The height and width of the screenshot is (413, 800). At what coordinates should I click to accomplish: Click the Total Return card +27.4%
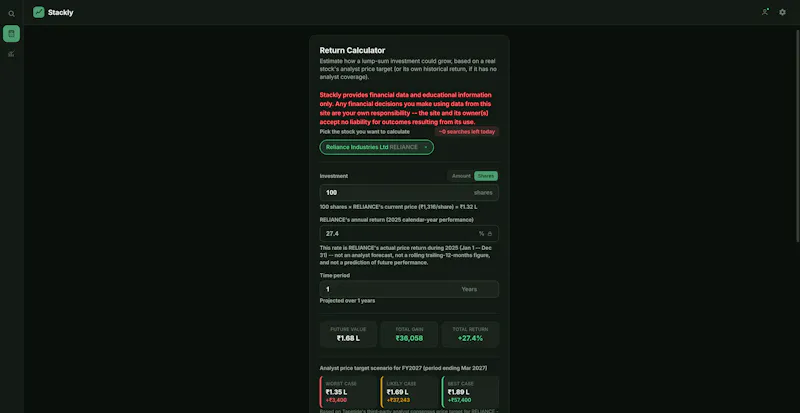click(470, 334)
